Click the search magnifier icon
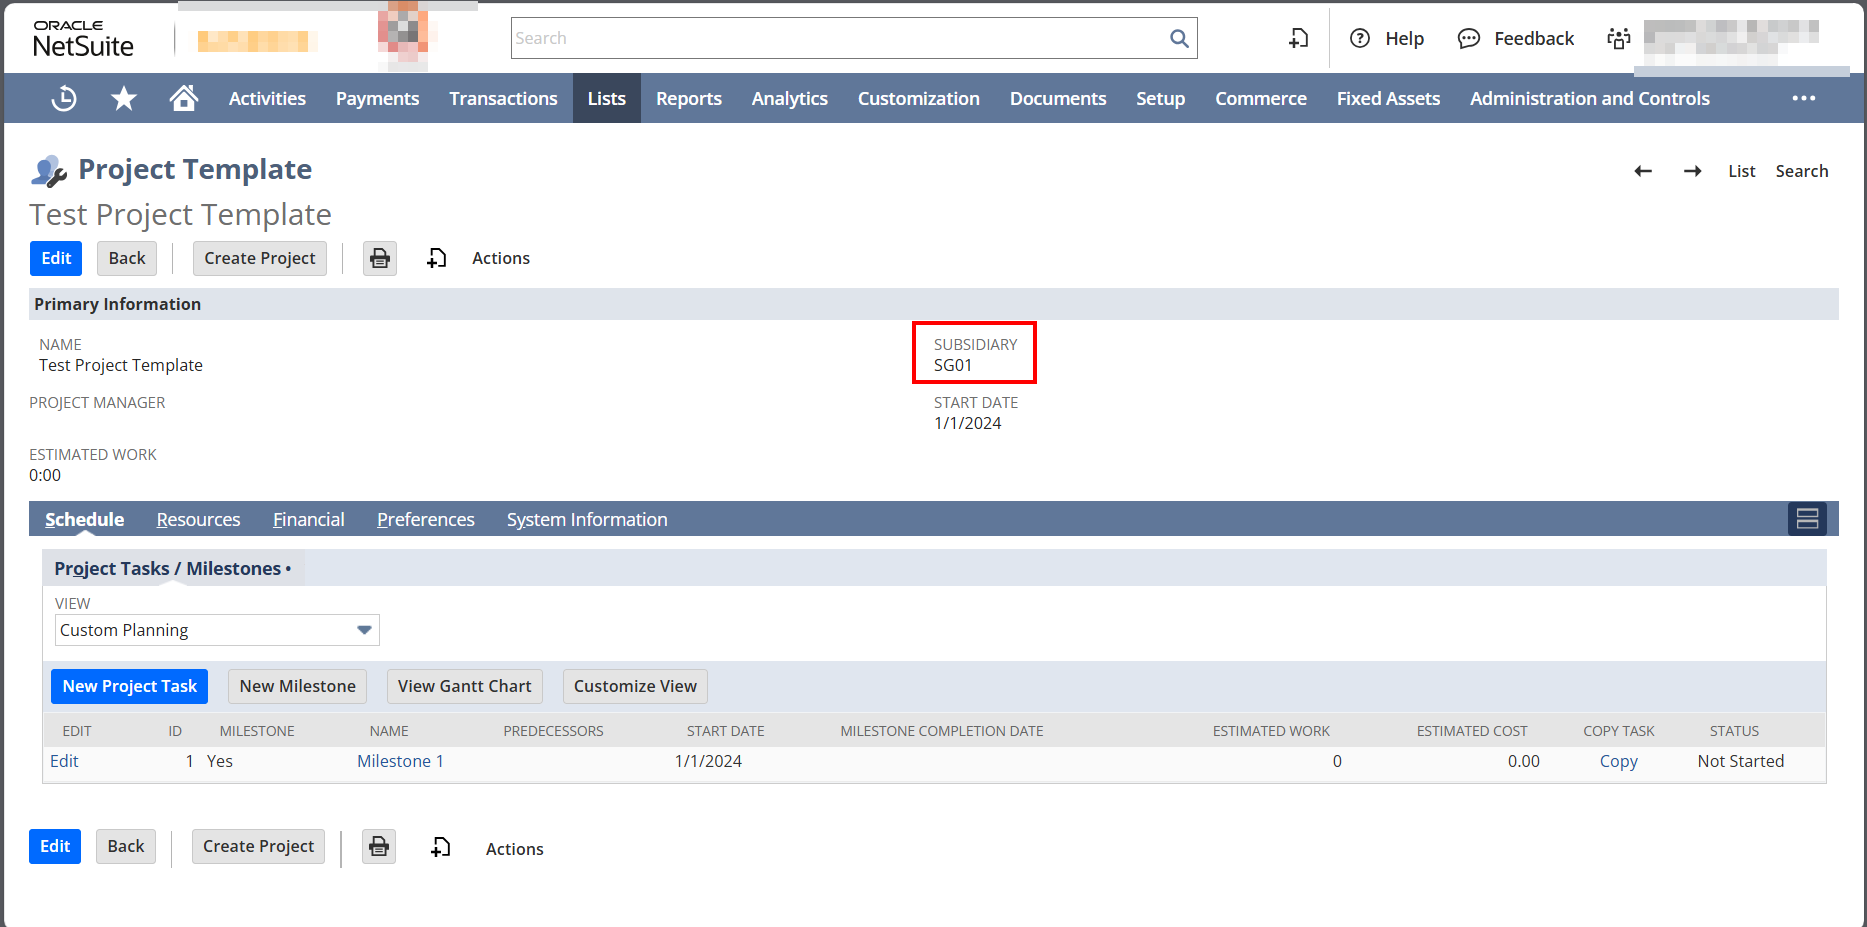Image resolution: width=1867 pixels, height=927 pixels. click(x=1179, y=38)
